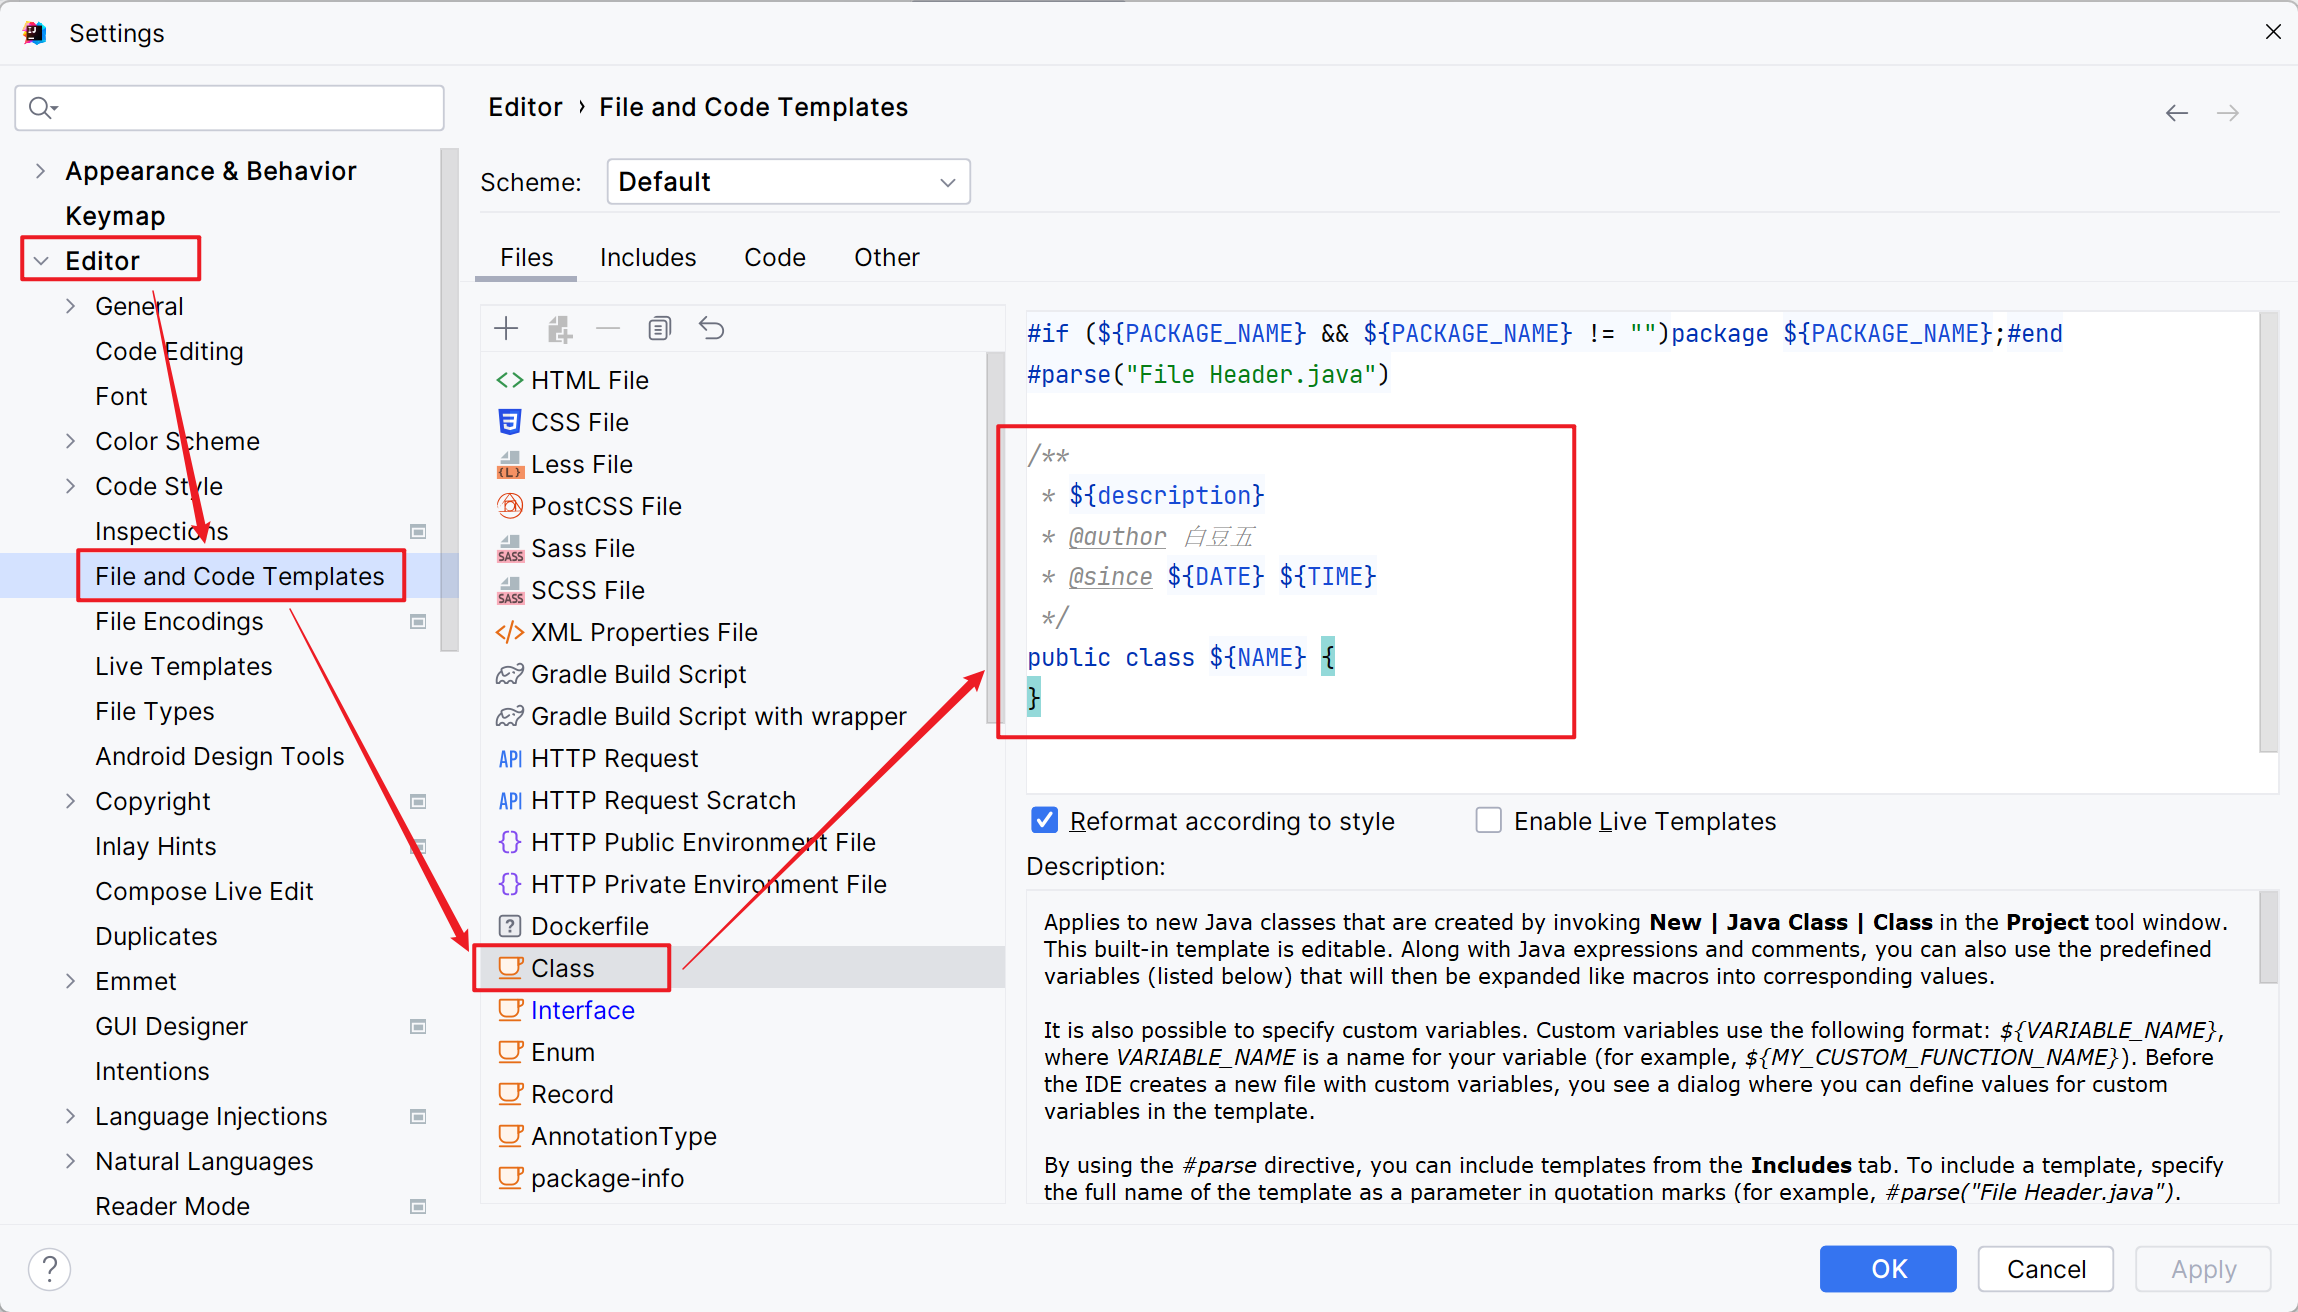
Task: Select the HTTP Request API icon
Action: coord(510,758)
